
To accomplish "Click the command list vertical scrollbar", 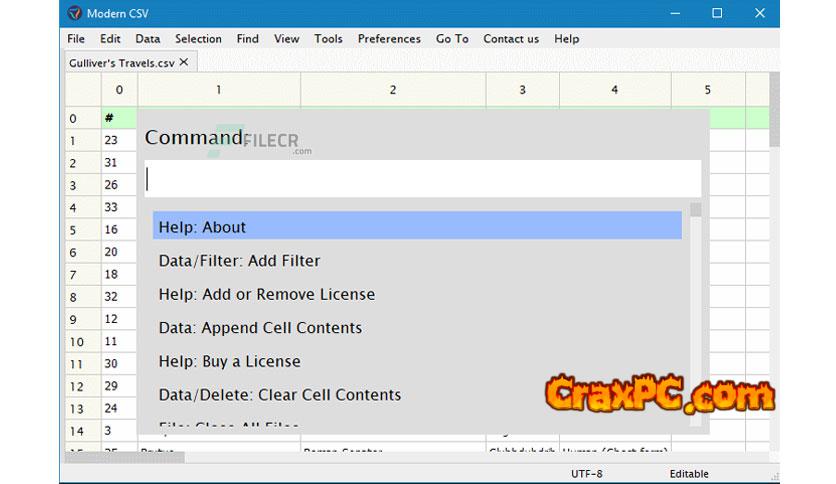I will [x=696, y=300].
